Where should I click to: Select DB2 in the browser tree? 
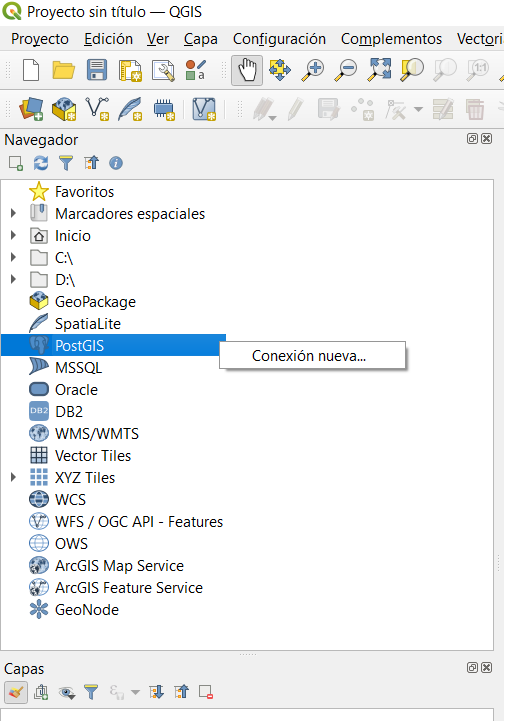69,412
